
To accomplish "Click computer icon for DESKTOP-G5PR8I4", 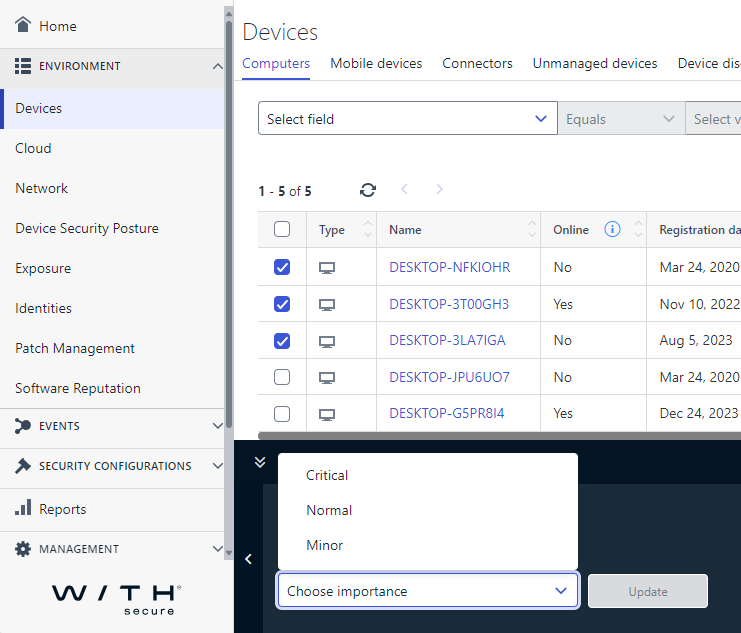I will [x=327, y=415].
